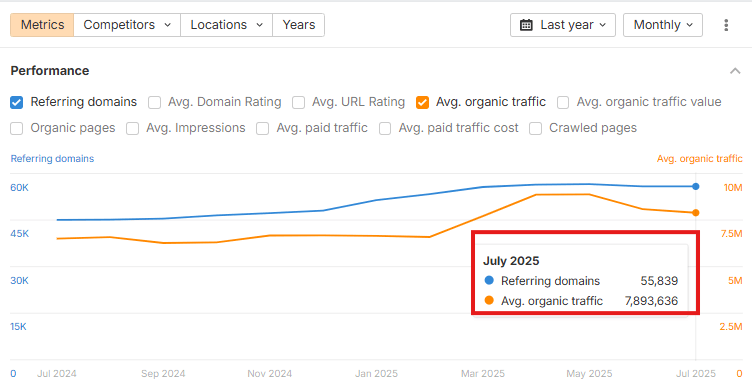Enable Avg. organic traffic value checkbox
Viewport: 752px width, 390px height.
tap(563, 102)
